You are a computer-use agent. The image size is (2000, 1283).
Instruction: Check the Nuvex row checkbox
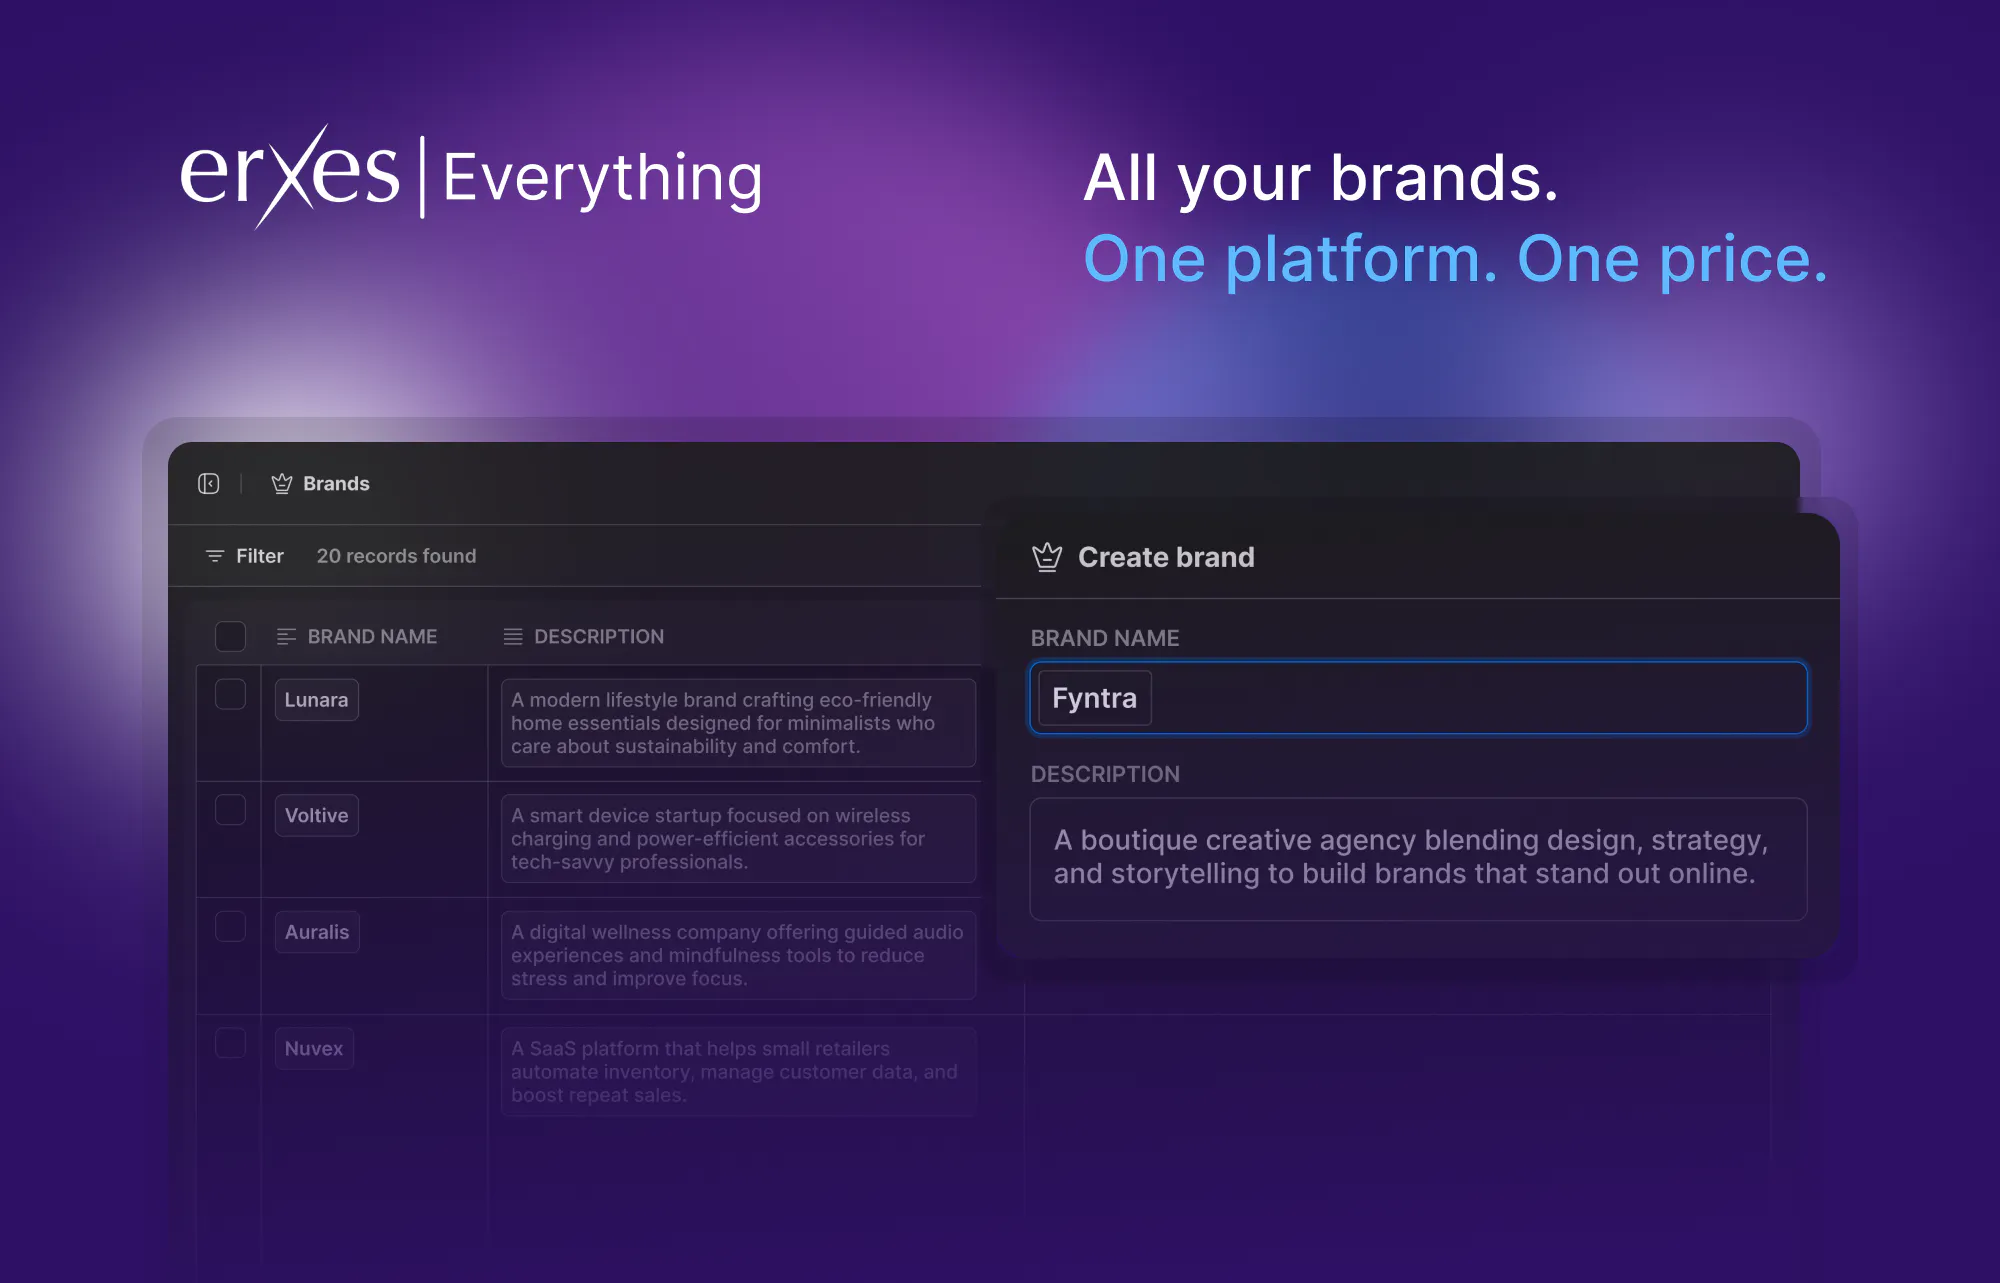[230, 1043]
